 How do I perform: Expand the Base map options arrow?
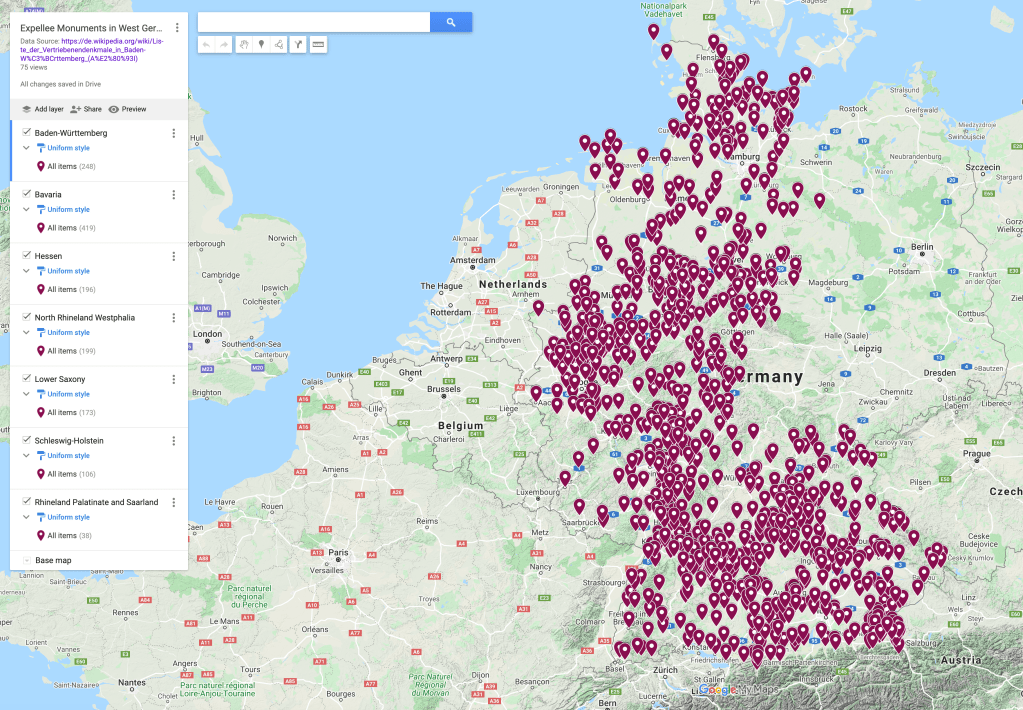26,561
